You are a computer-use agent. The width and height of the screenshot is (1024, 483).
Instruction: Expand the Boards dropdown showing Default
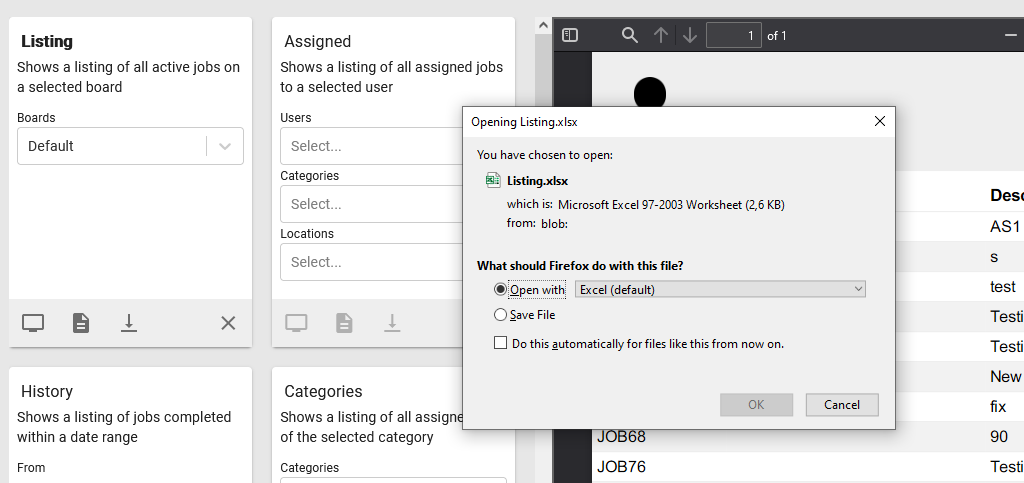coord(131,146)
